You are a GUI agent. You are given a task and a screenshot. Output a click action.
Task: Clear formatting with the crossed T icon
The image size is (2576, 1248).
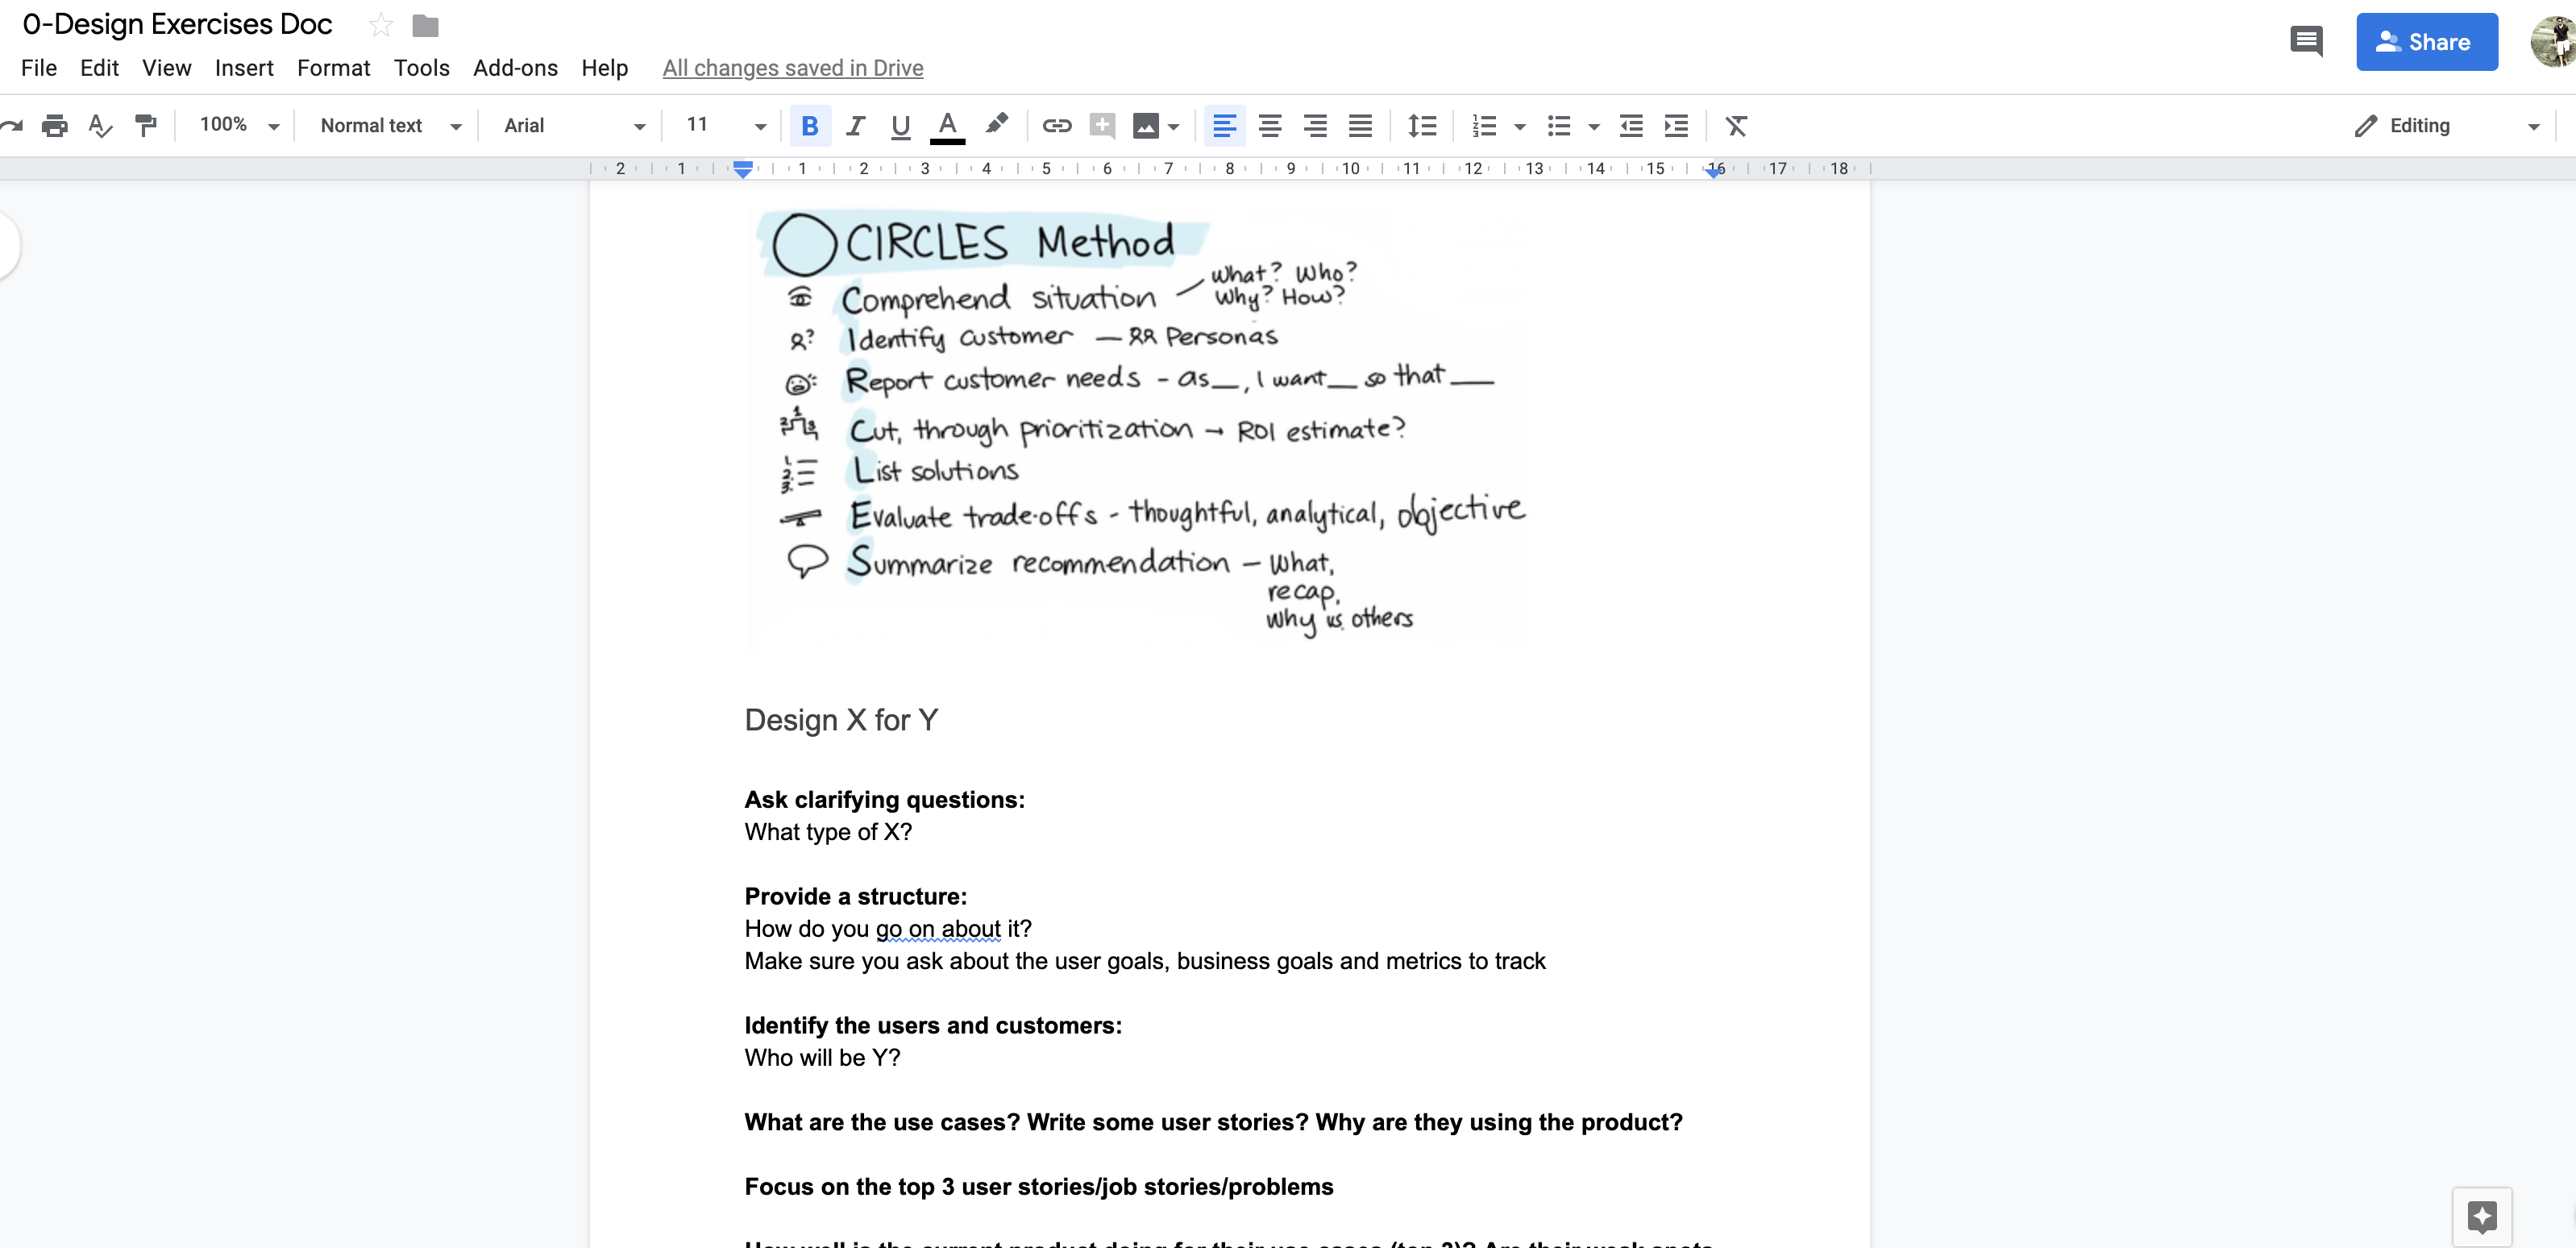click(x=1736, y=126)
